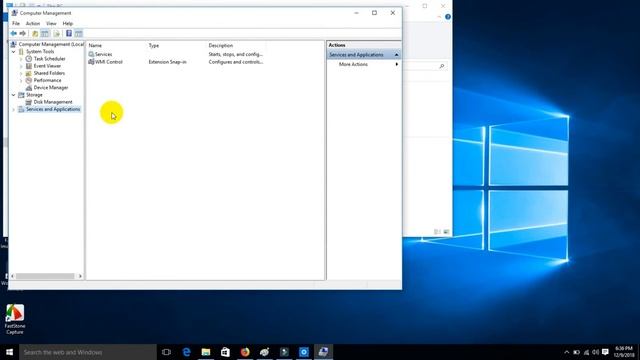Screen dimensions: 640x360
Task: Select Performance in the tree
Action: [47, 80]
